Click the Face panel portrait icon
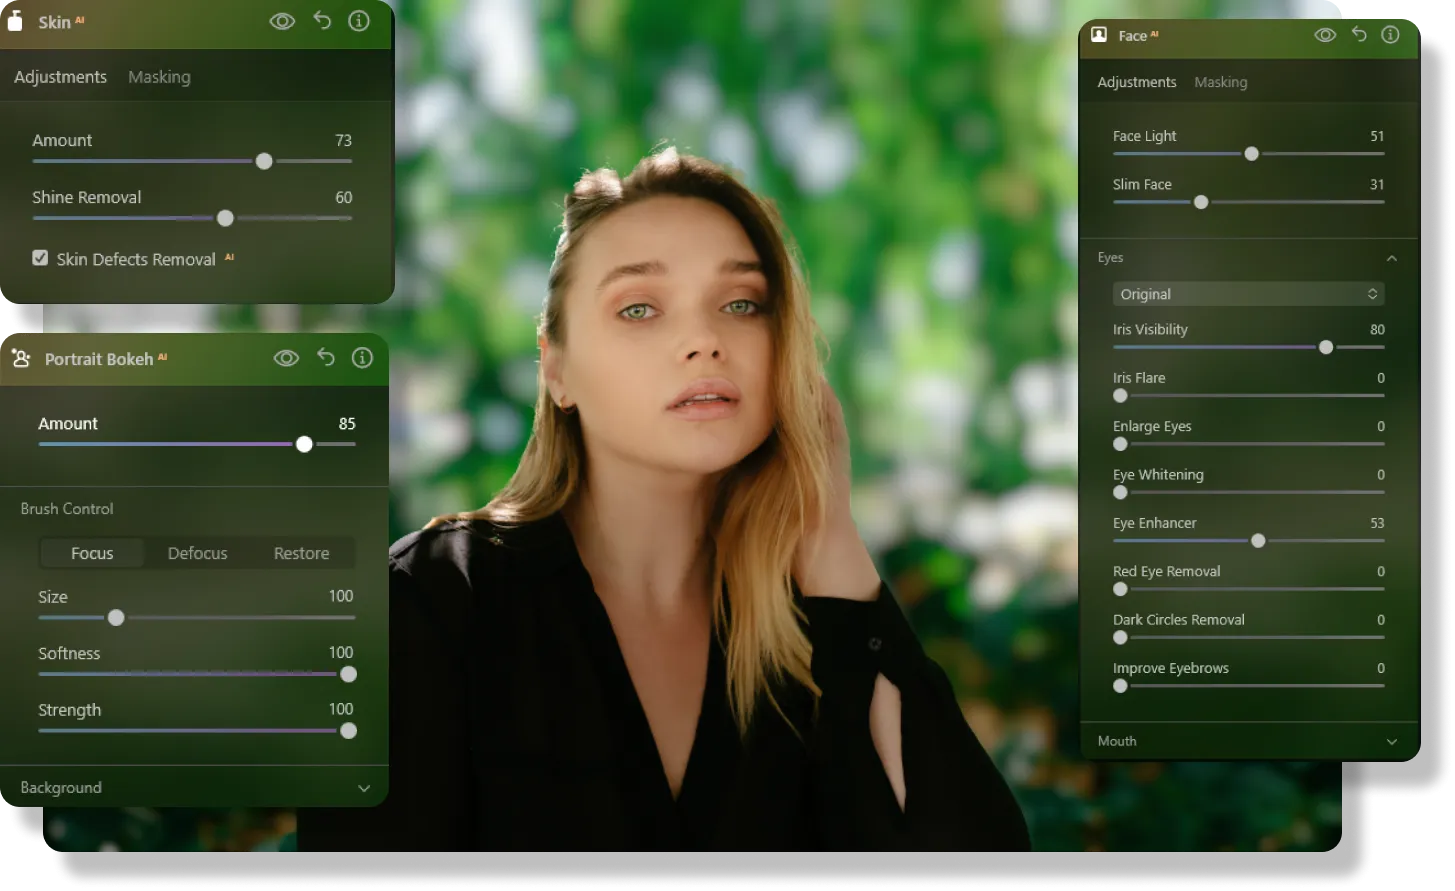 [x=1099, y=35]
